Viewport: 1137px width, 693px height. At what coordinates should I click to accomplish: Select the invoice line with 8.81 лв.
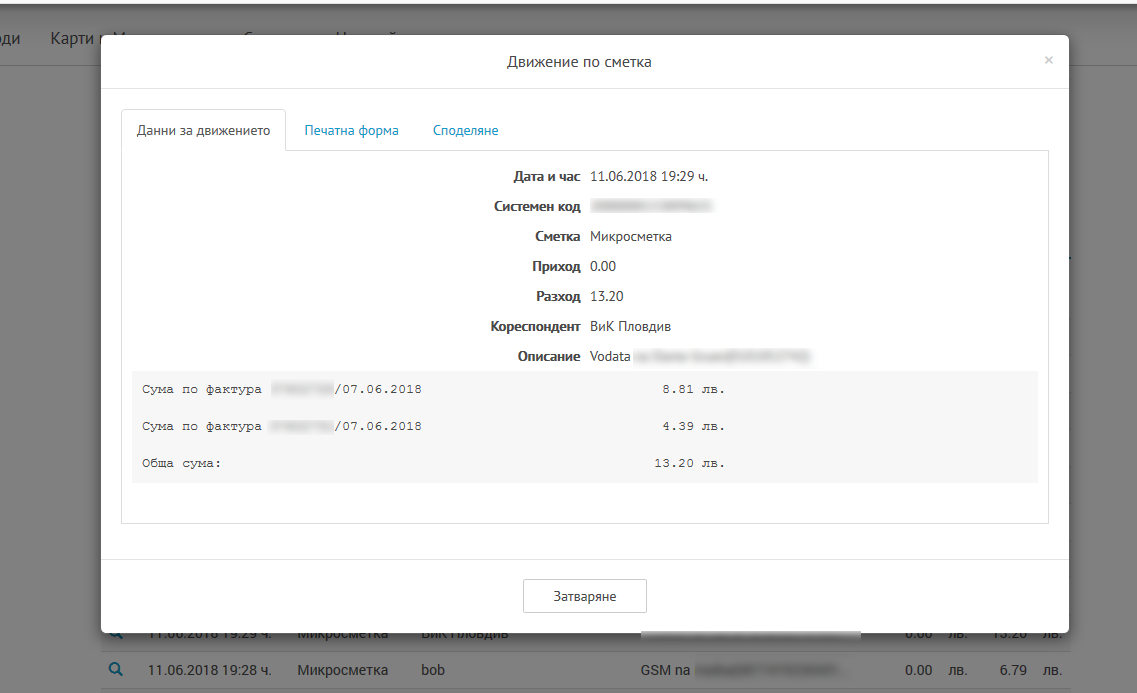pyautogui.click(x=433, y=389)
